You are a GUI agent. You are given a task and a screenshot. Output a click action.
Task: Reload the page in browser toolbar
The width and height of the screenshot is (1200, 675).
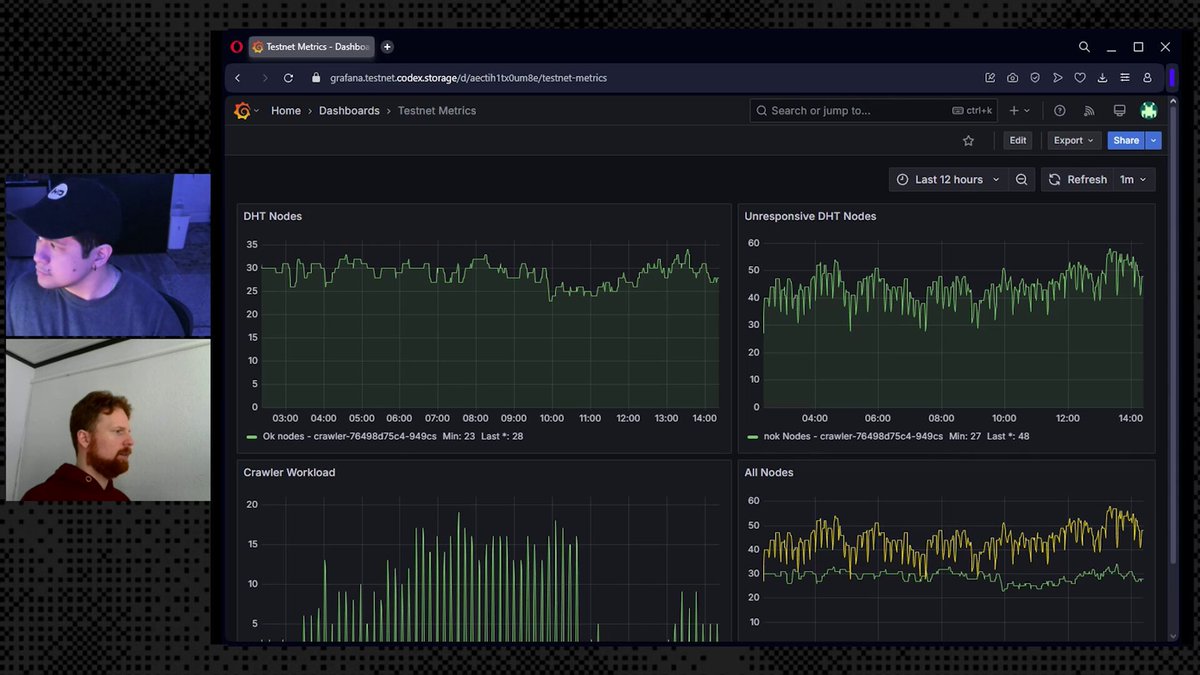(x=288, y=78)
